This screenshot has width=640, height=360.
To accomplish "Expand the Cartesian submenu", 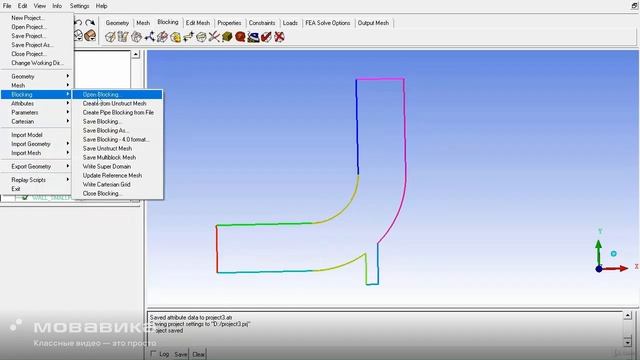I will 37,121.
